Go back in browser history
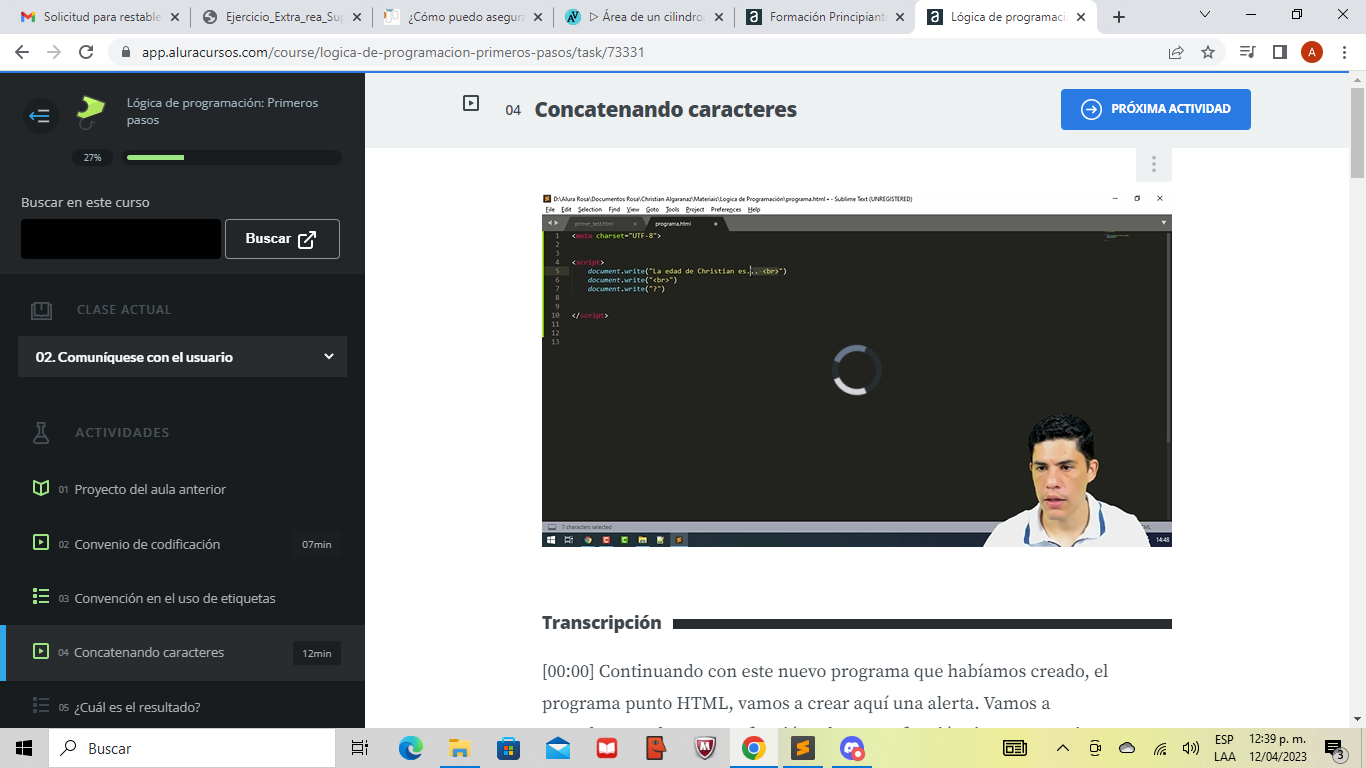Viewport: 1366px width, 768px height. tap(22, 52)
